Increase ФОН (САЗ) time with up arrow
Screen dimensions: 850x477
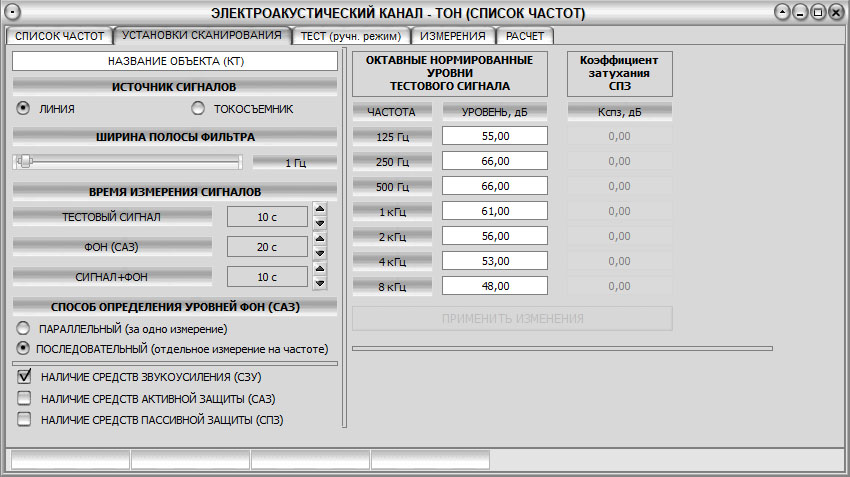click(320, 239)
